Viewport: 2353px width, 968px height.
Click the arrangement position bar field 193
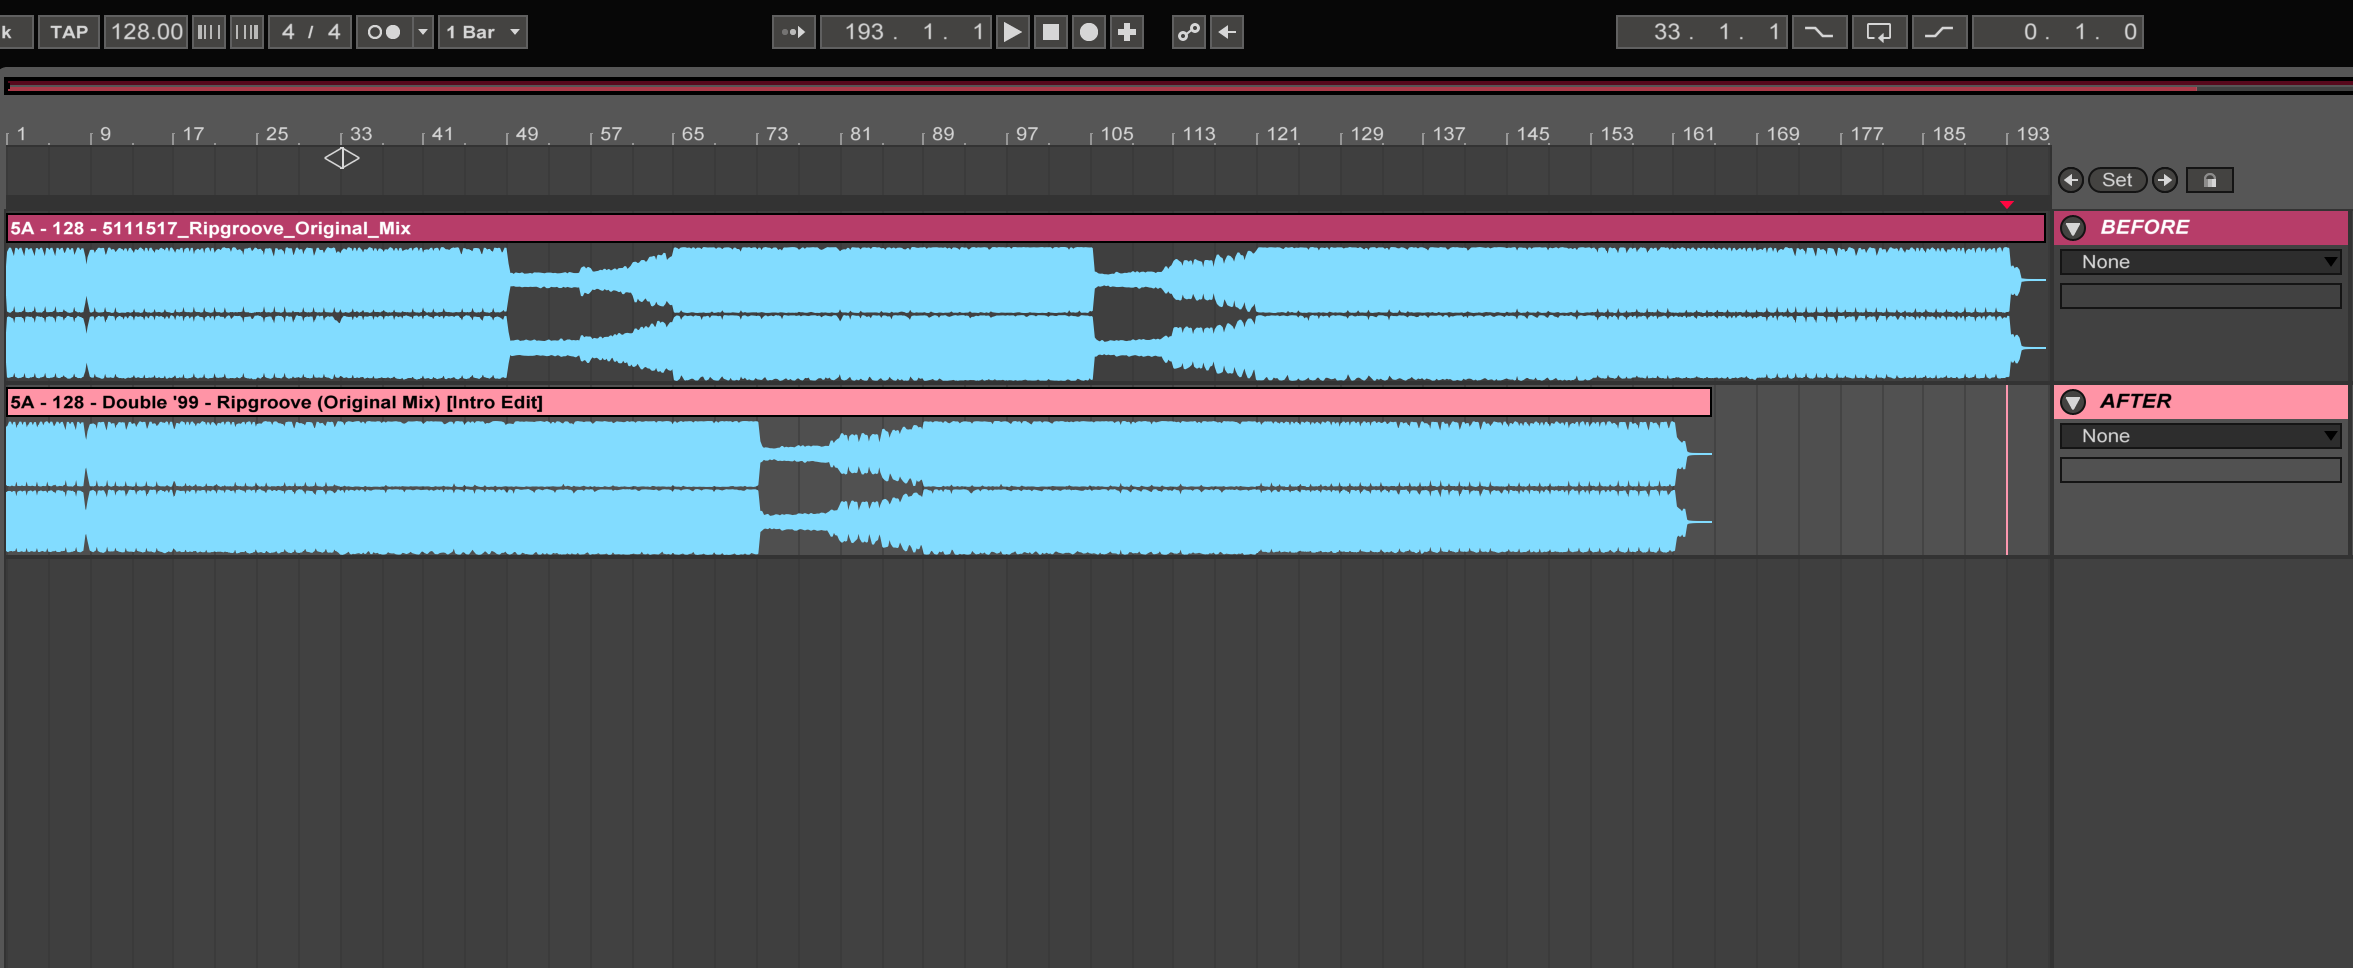pos(864,32)
